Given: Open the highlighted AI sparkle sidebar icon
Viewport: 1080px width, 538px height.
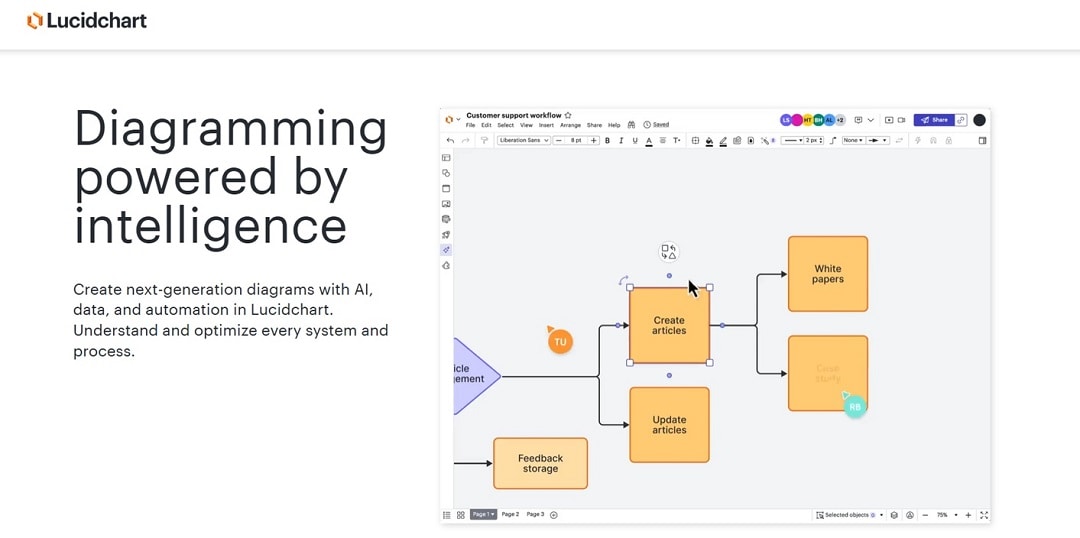Looking at the screenshot, I should point(446,249).
